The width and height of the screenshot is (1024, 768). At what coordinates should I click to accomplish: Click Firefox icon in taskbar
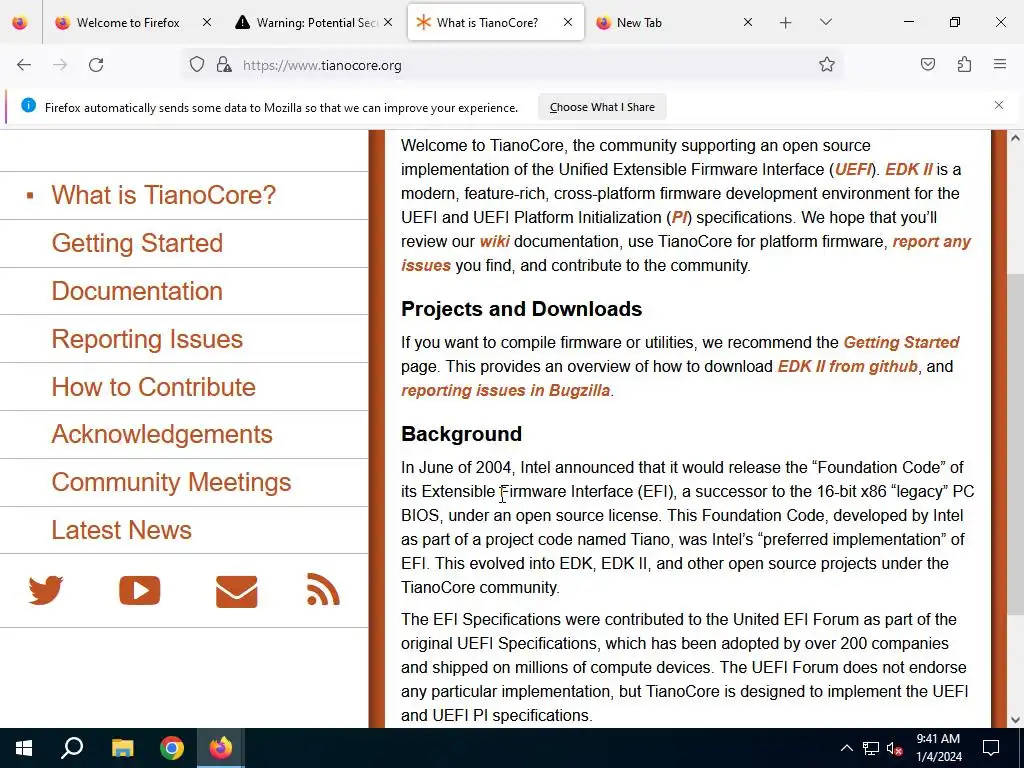pyautogui.click(x=221, y=748)
